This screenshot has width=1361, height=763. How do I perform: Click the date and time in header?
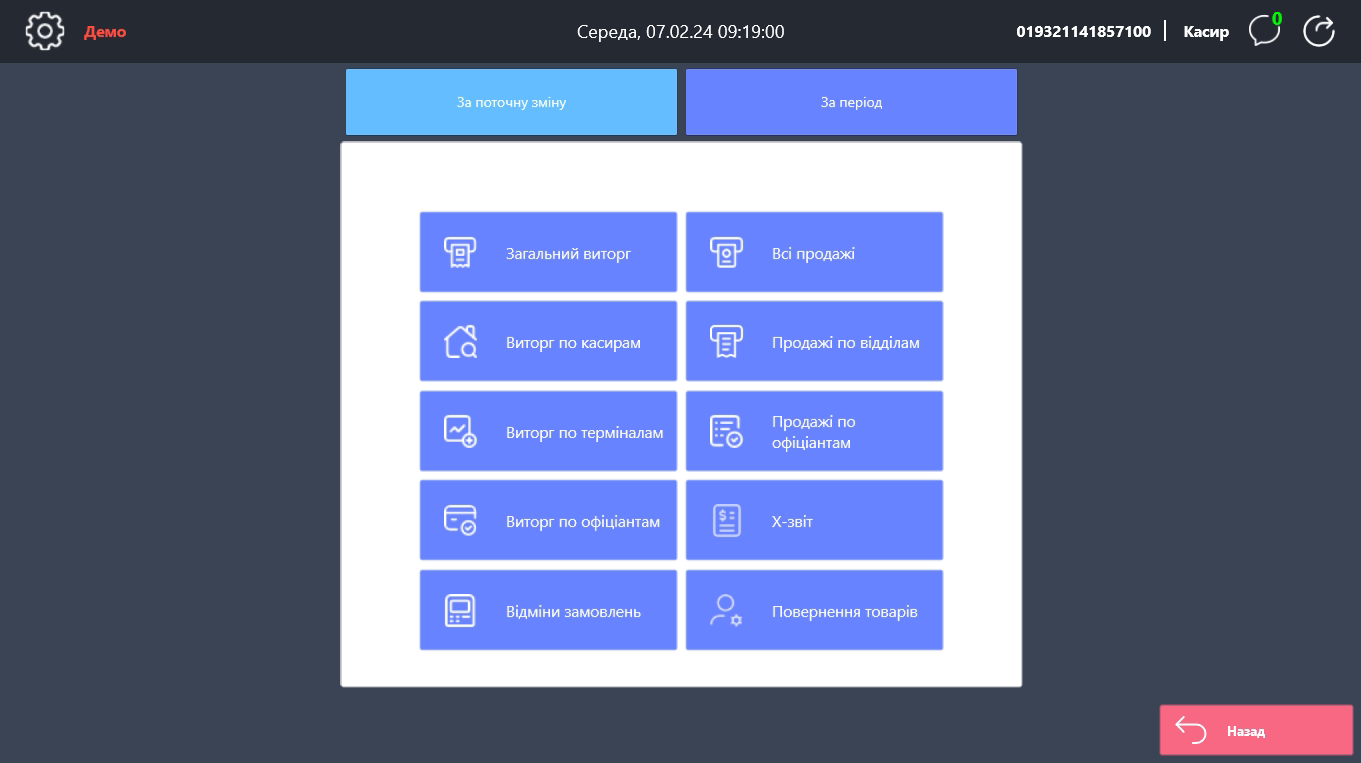pos(680,32)
